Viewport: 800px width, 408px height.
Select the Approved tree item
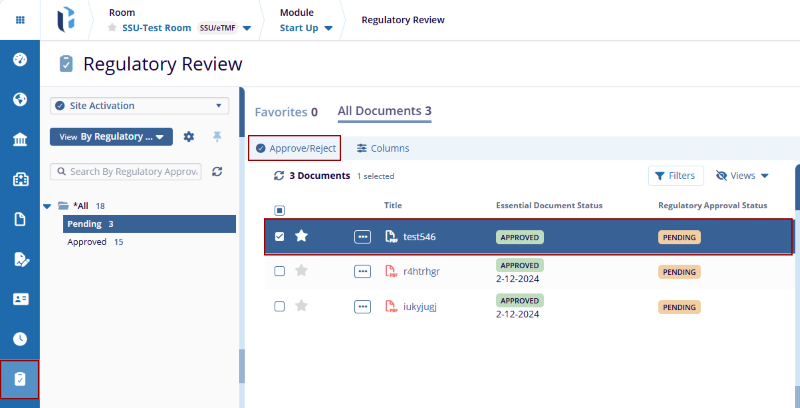coord(88,242)
